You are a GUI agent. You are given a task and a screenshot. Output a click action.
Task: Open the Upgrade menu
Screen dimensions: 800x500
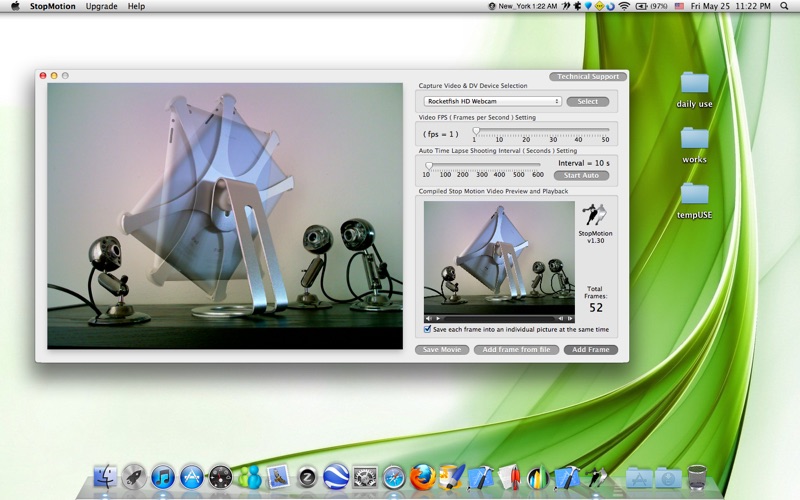click(x=102, y=6)
